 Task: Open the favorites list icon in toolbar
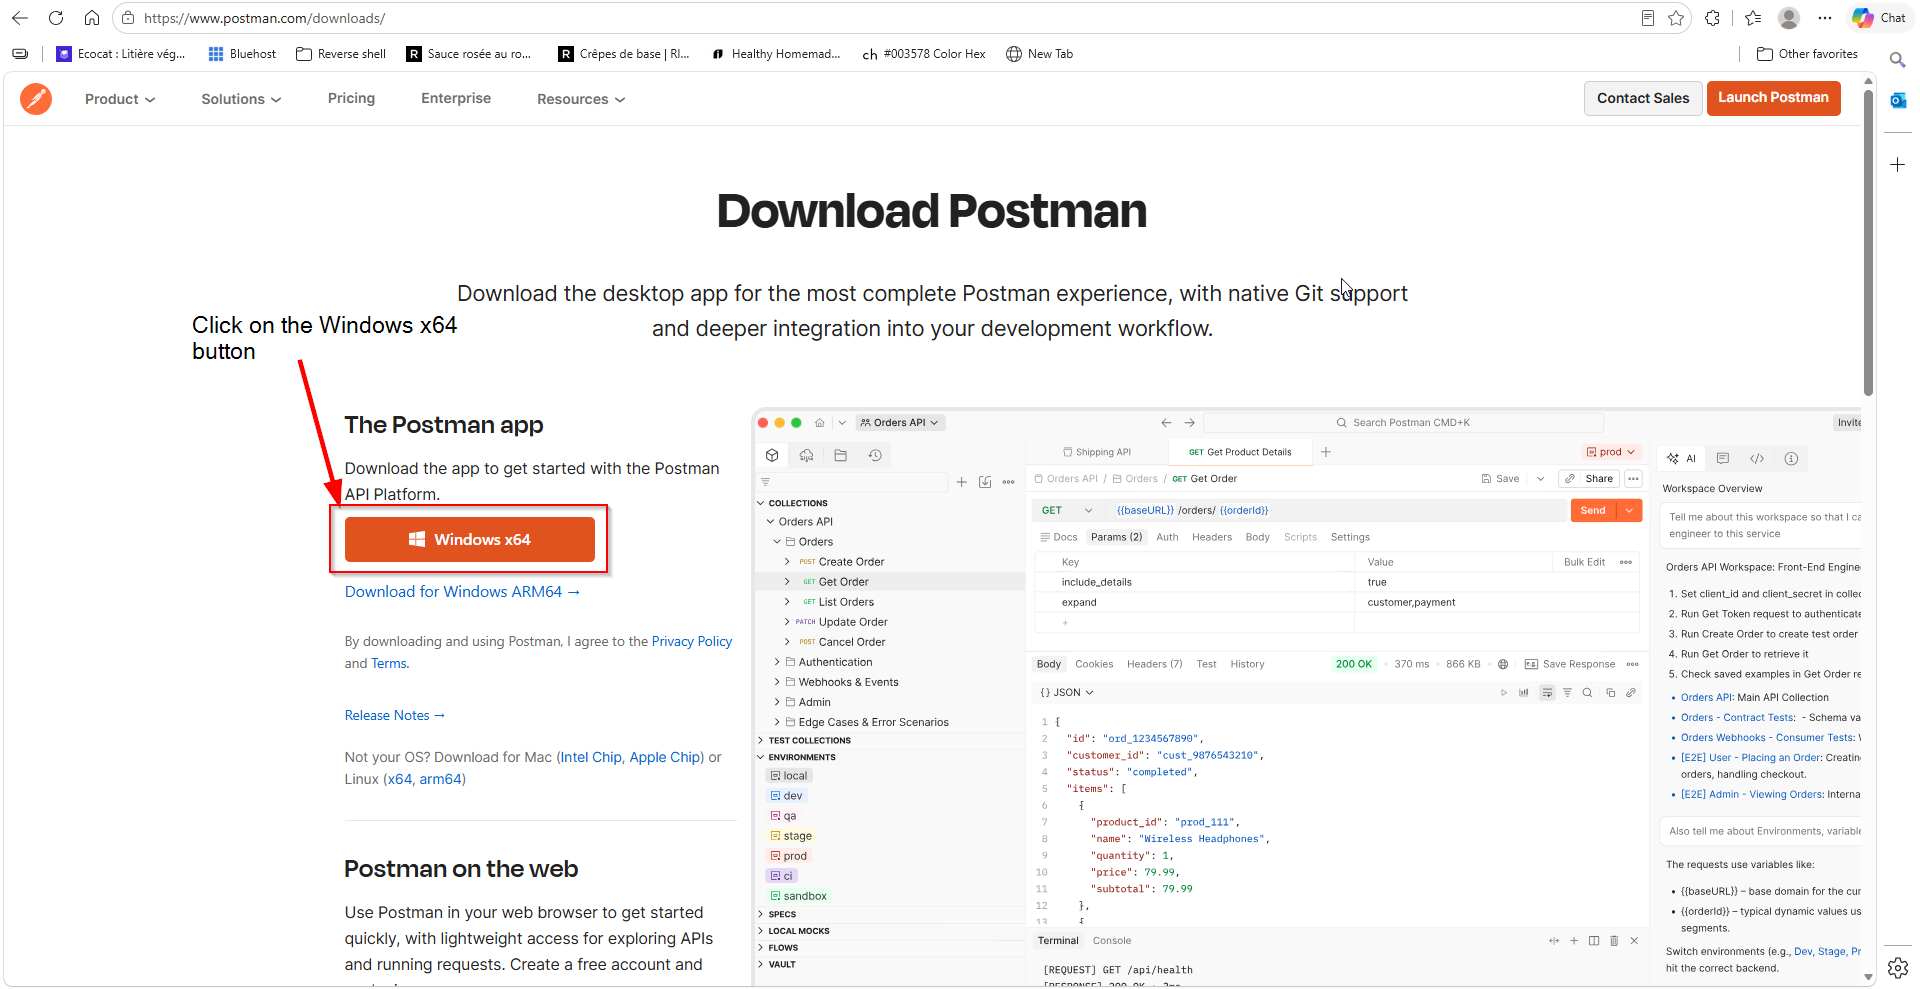point(1753,18)
